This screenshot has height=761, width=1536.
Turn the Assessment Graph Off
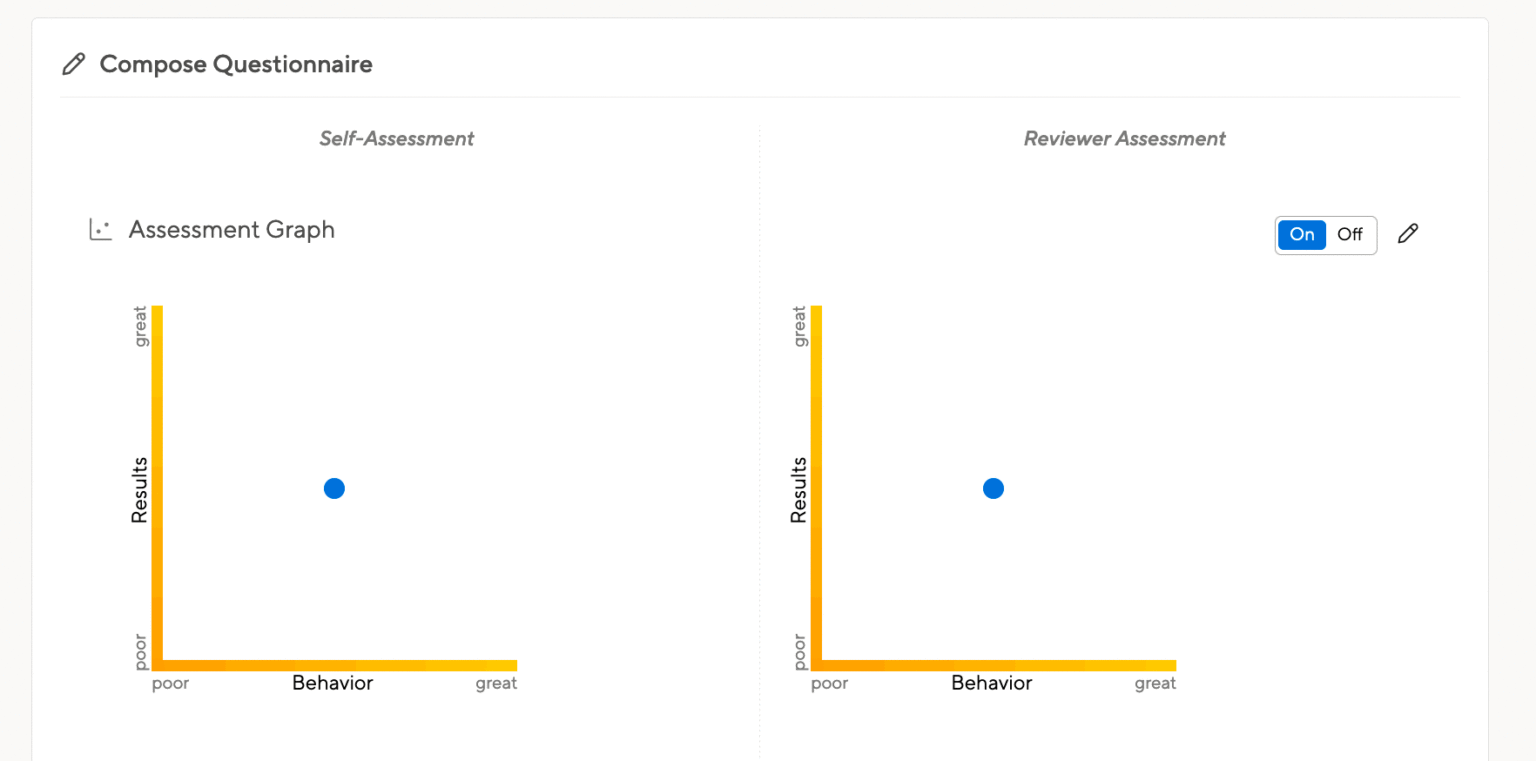1349,234
